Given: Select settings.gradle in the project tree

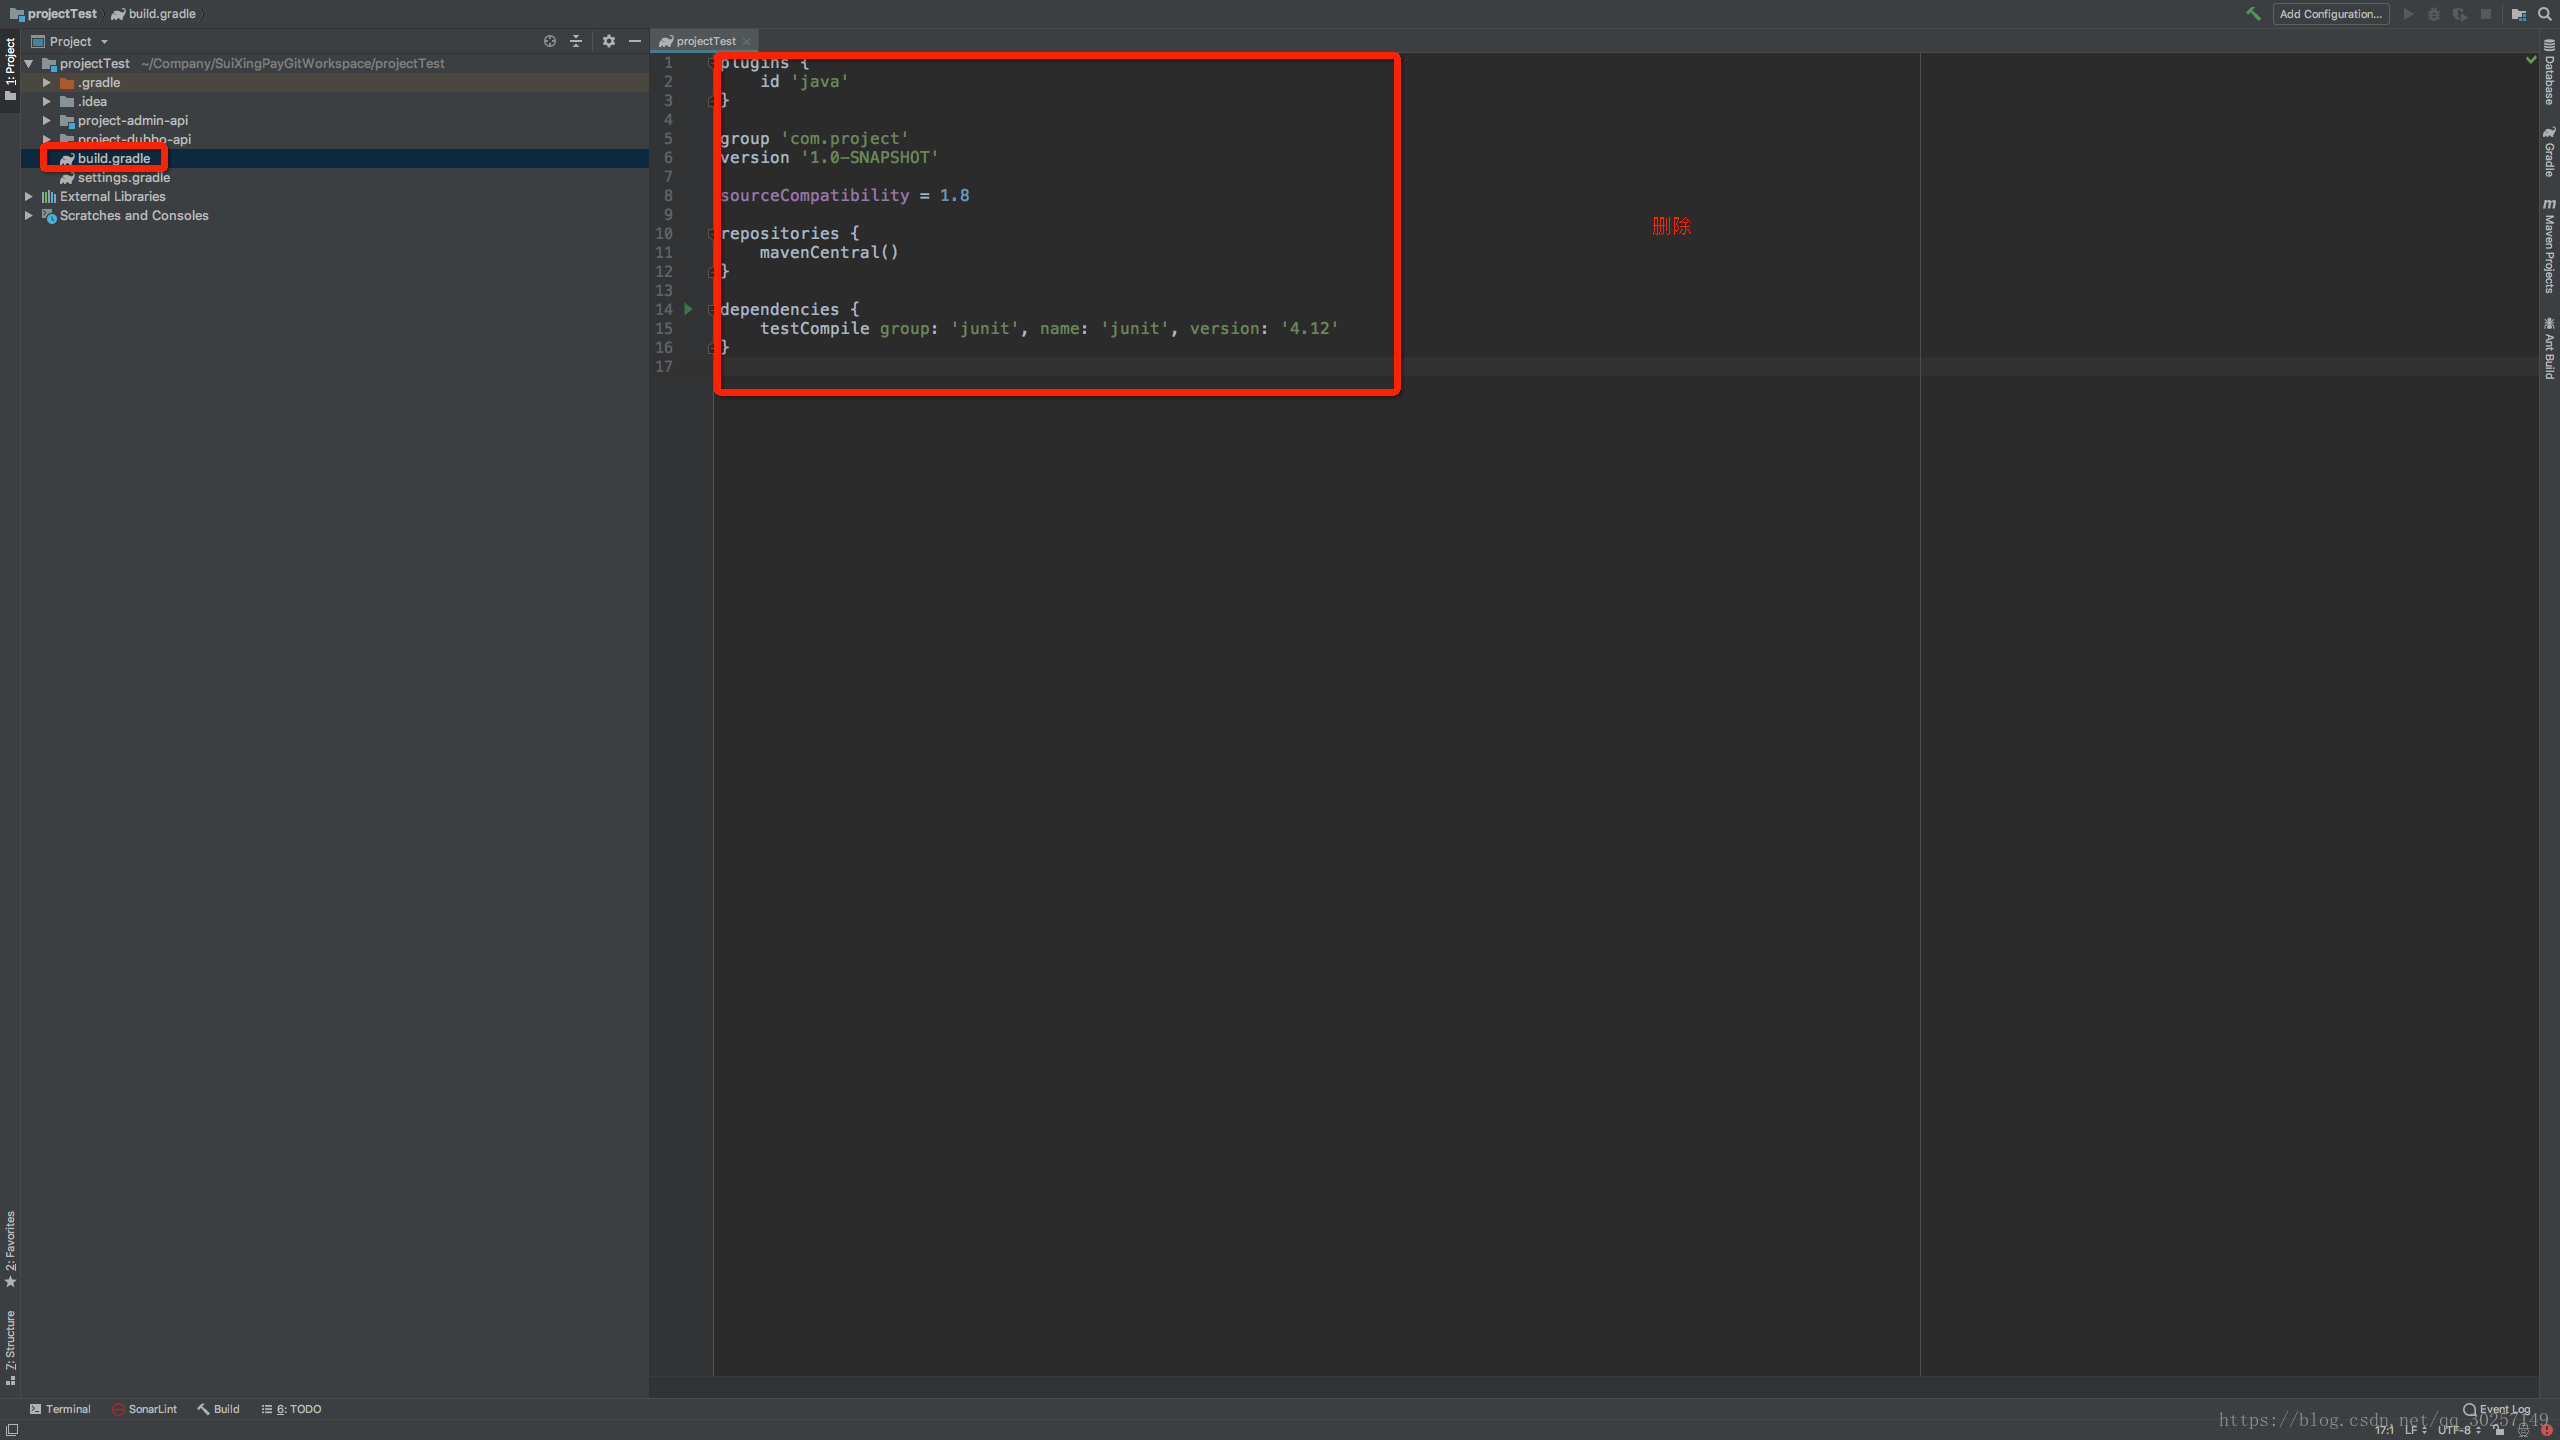Looking at the screenshot, I should [124, 178].
